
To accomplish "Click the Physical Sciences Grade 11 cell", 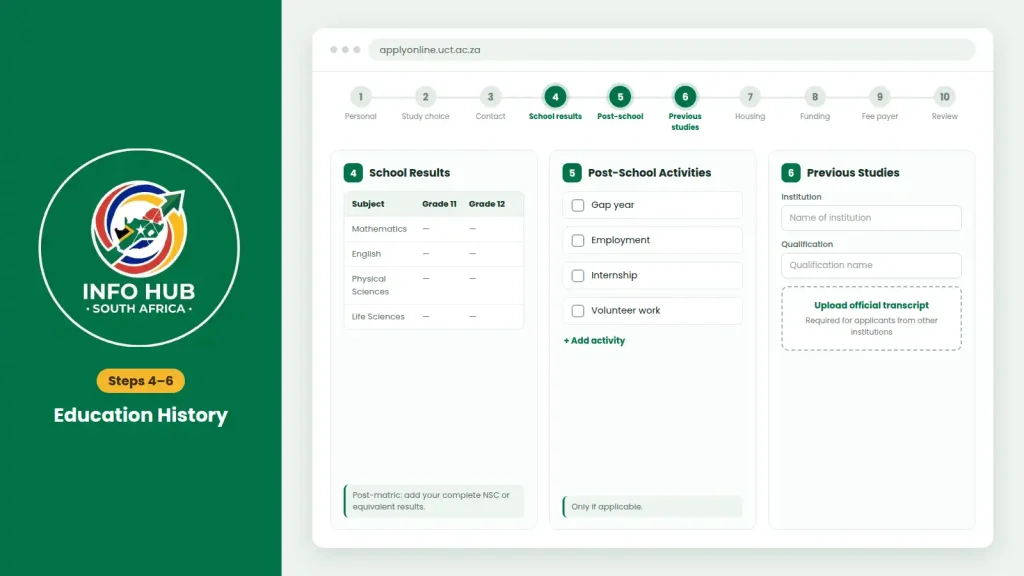I will [x=426, y=279].
